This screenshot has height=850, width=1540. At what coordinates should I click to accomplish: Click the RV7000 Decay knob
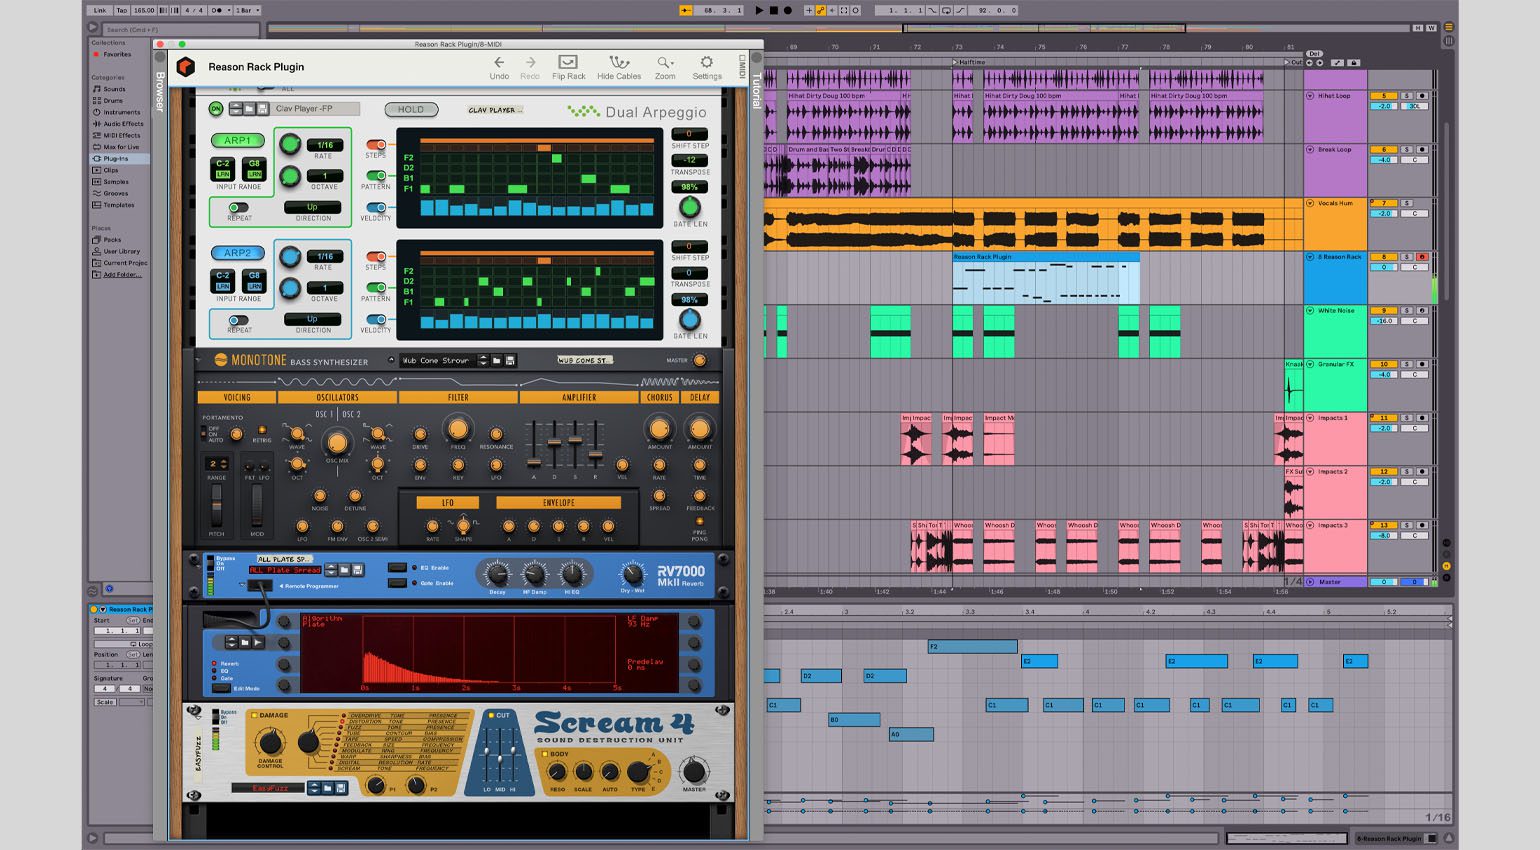pos(497,573)
